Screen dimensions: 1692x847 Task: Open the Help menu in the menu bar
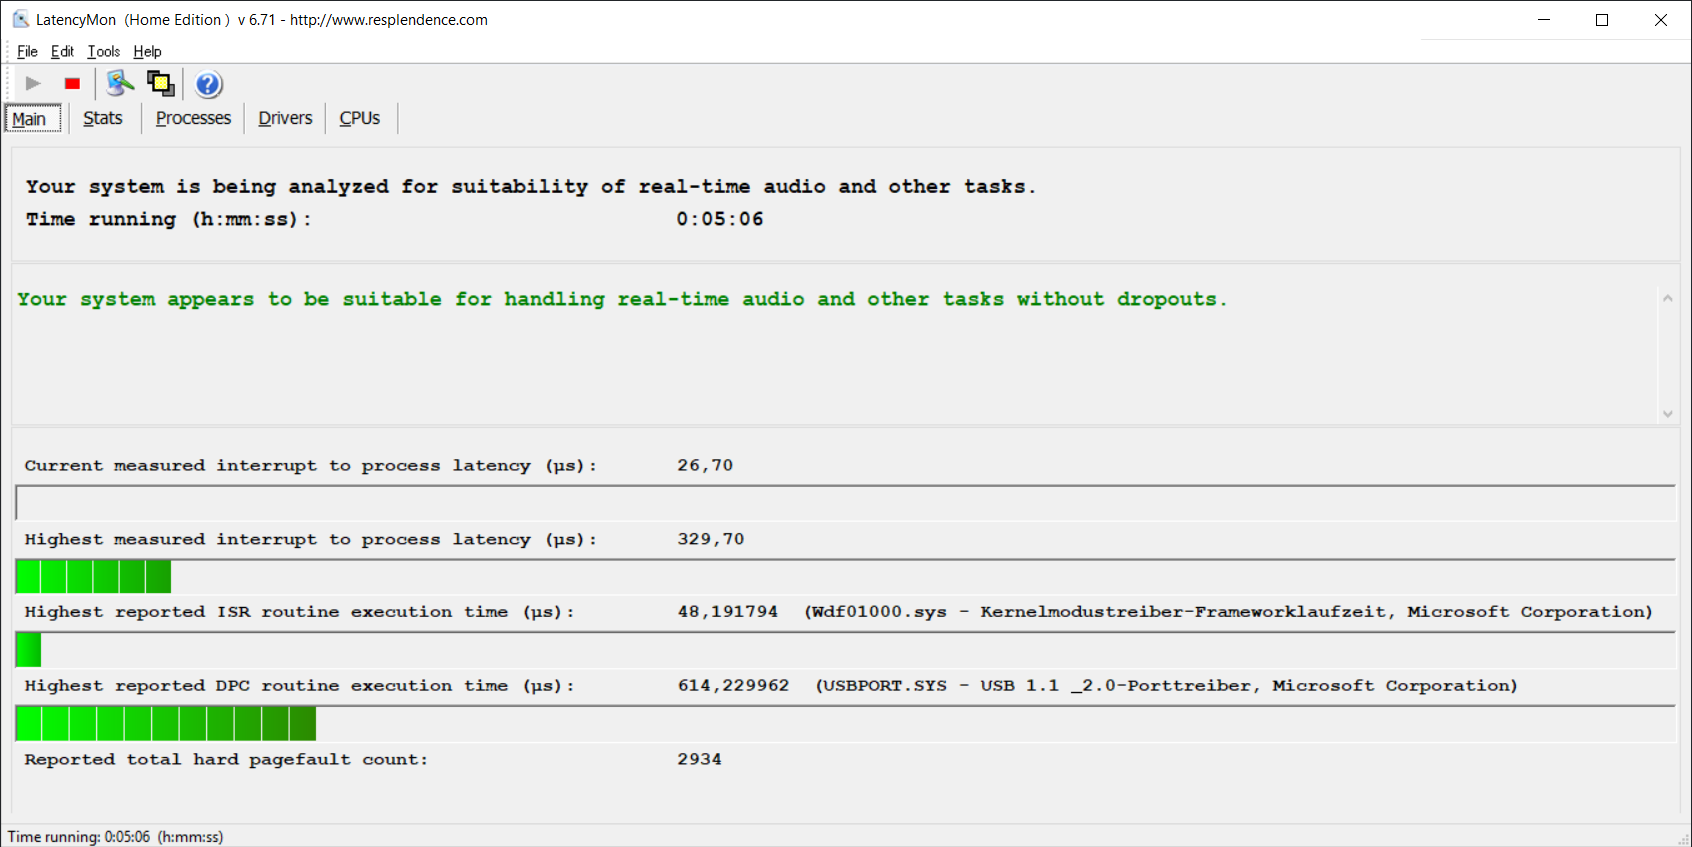point(147,52)
